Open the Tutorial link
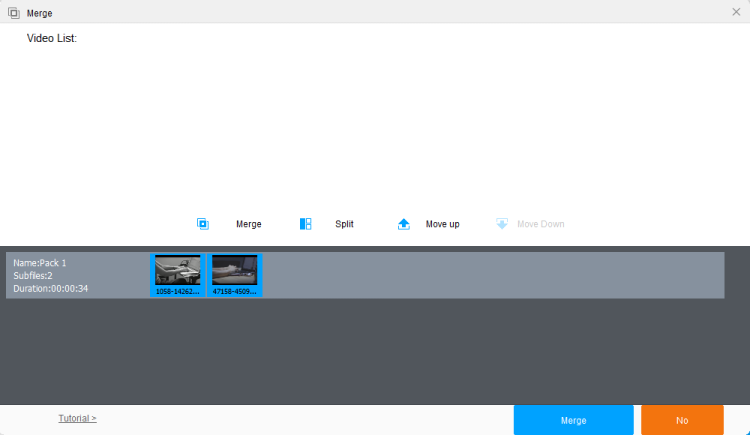 pyautogui.click(x=77, y=418)
